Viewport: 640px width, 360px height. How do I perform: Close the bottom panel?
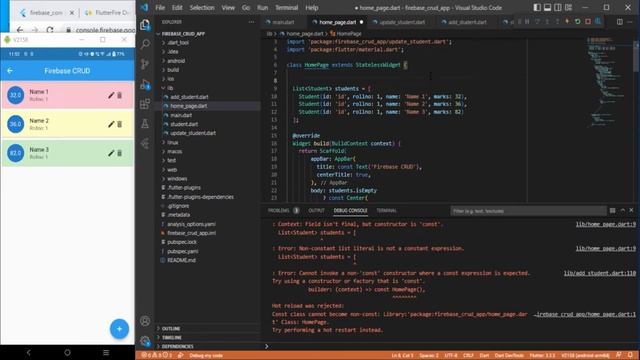coord(631,210)
